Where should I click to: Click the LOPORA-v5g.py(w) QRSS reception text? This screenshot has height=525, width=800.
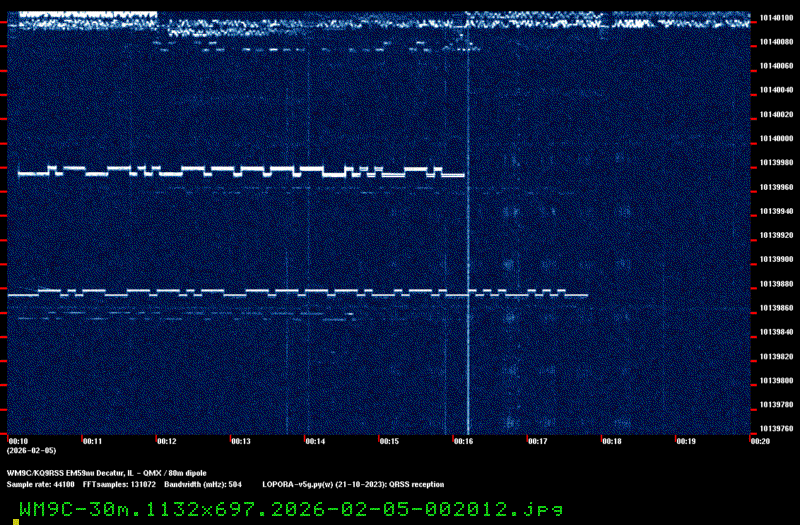(x=353, y=485)
